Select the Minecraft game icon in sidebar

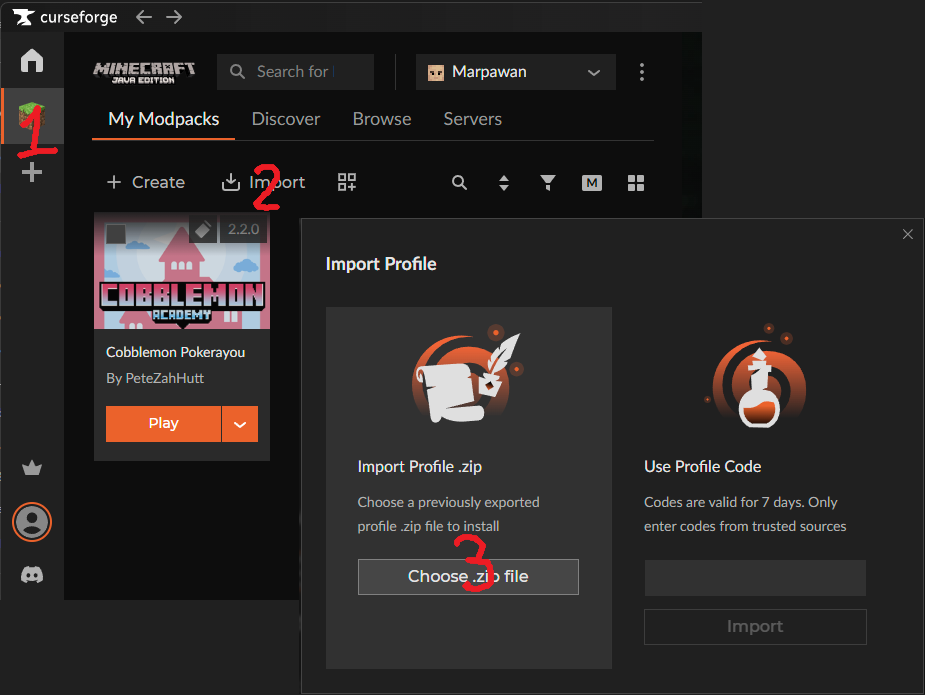31,115
